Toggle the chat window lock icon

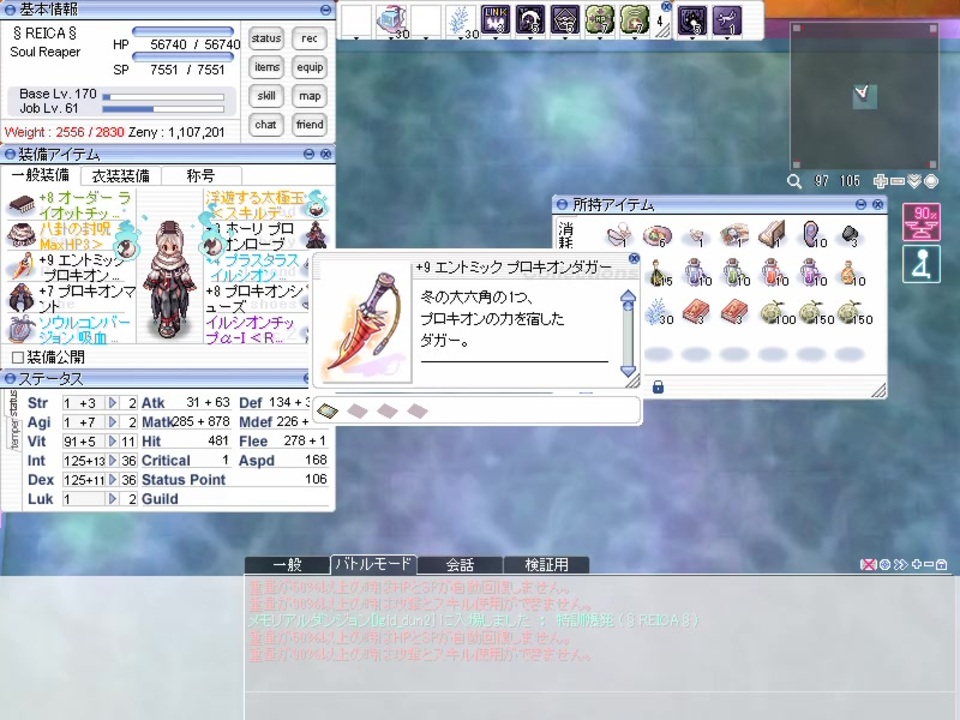[942, 564]
